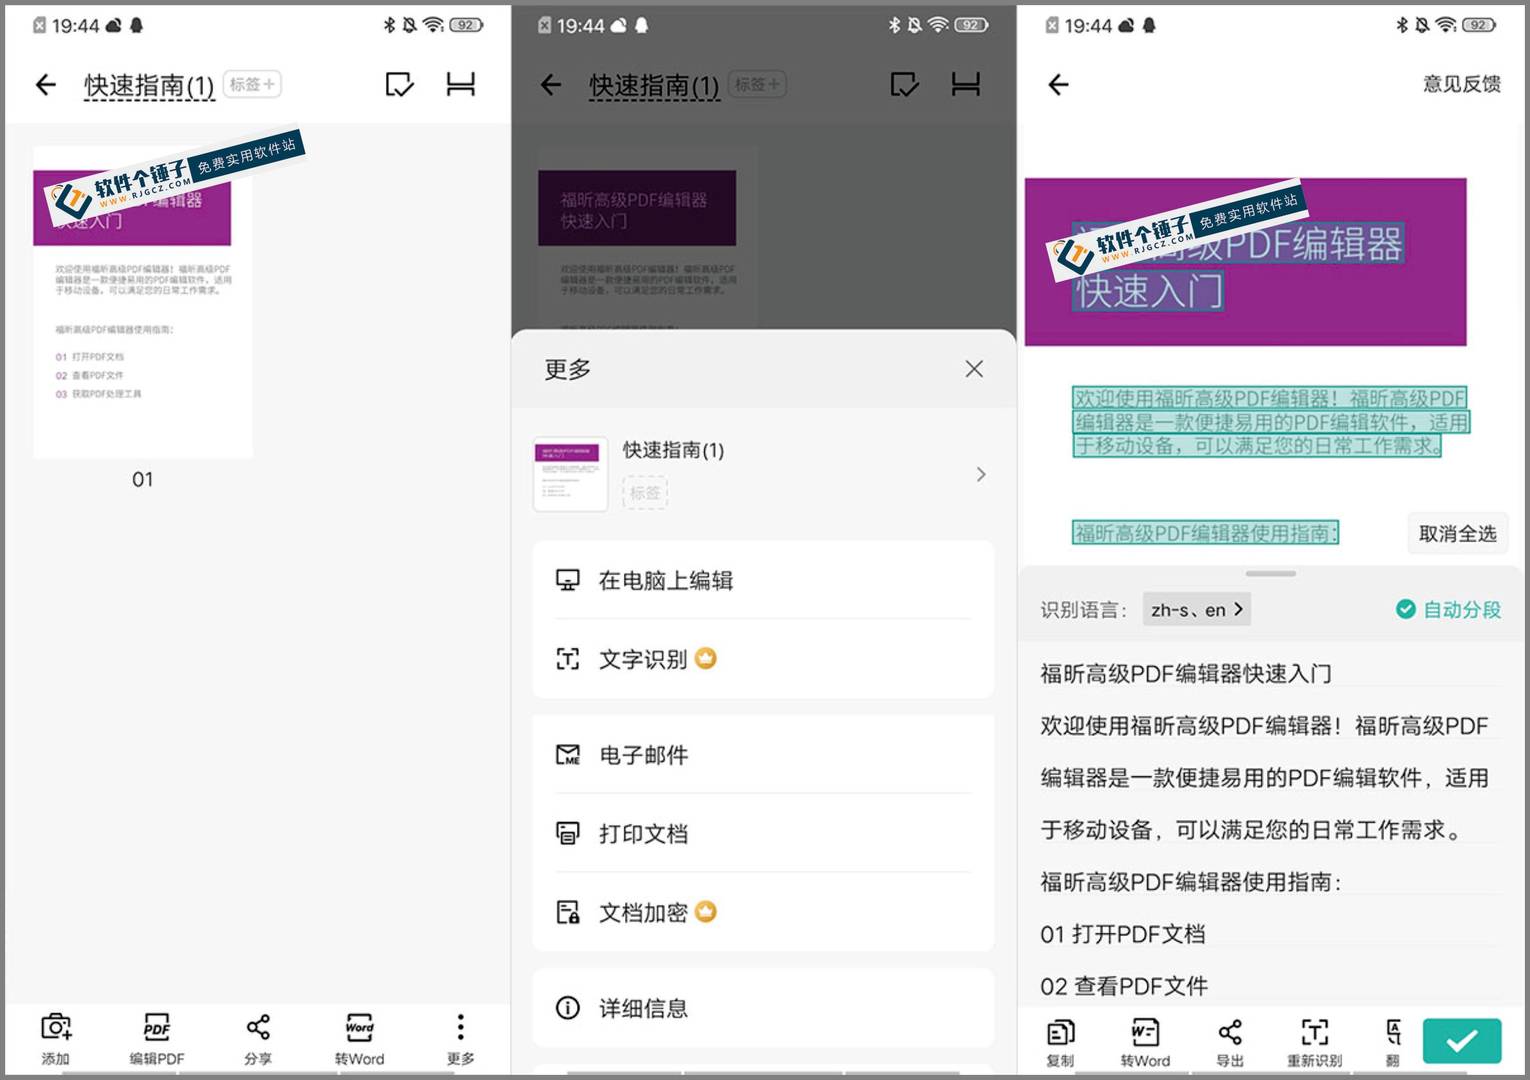Viewport: 1530px width, 1080px height.
Task: Tap 取消全选 button
Action: (1457, 533)
